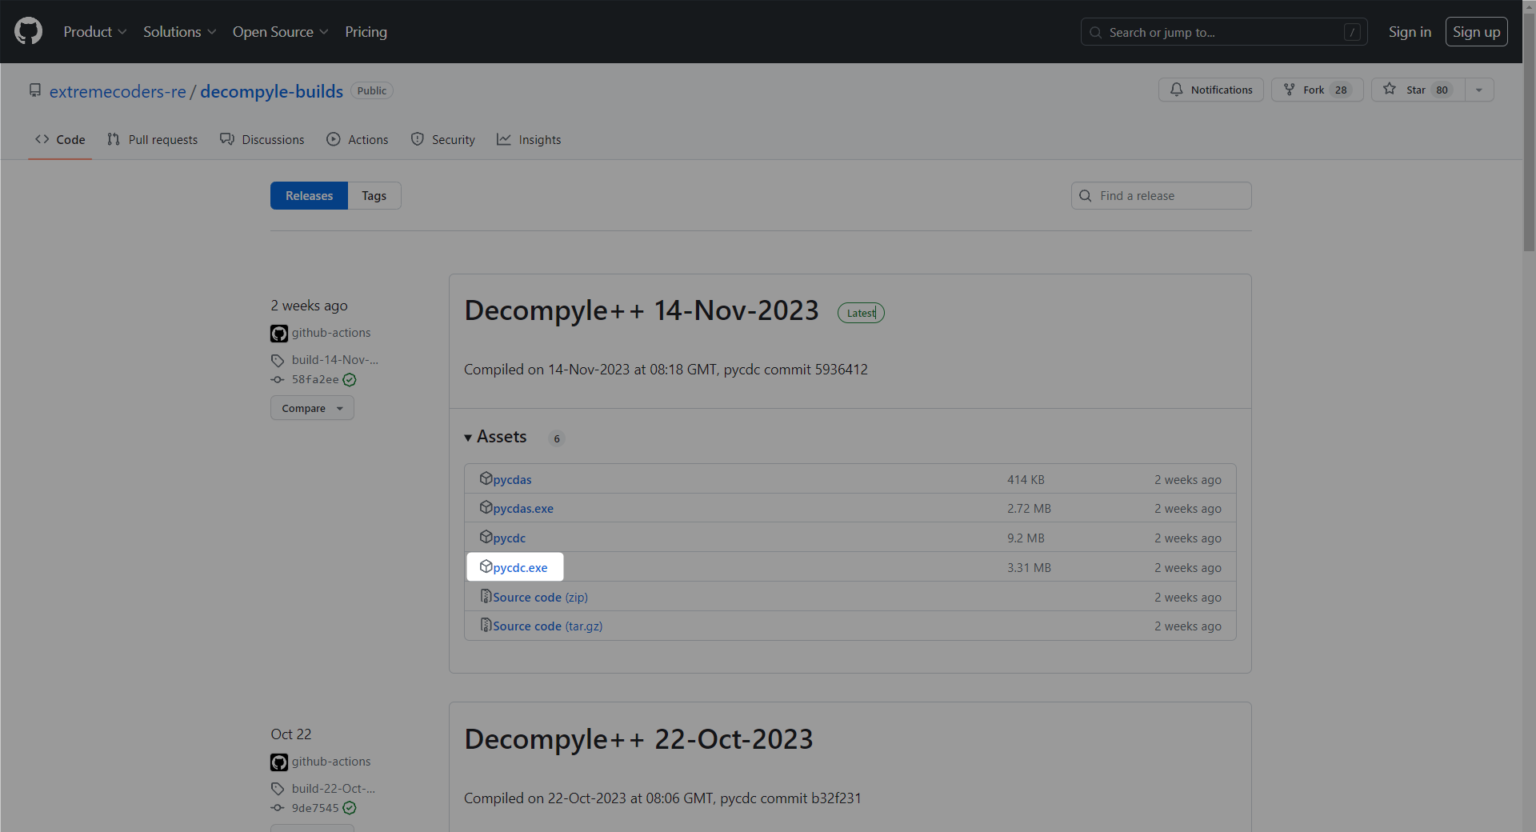
Task: Click the page's vertical scrollbar
Action: [x=1528, y=400]
